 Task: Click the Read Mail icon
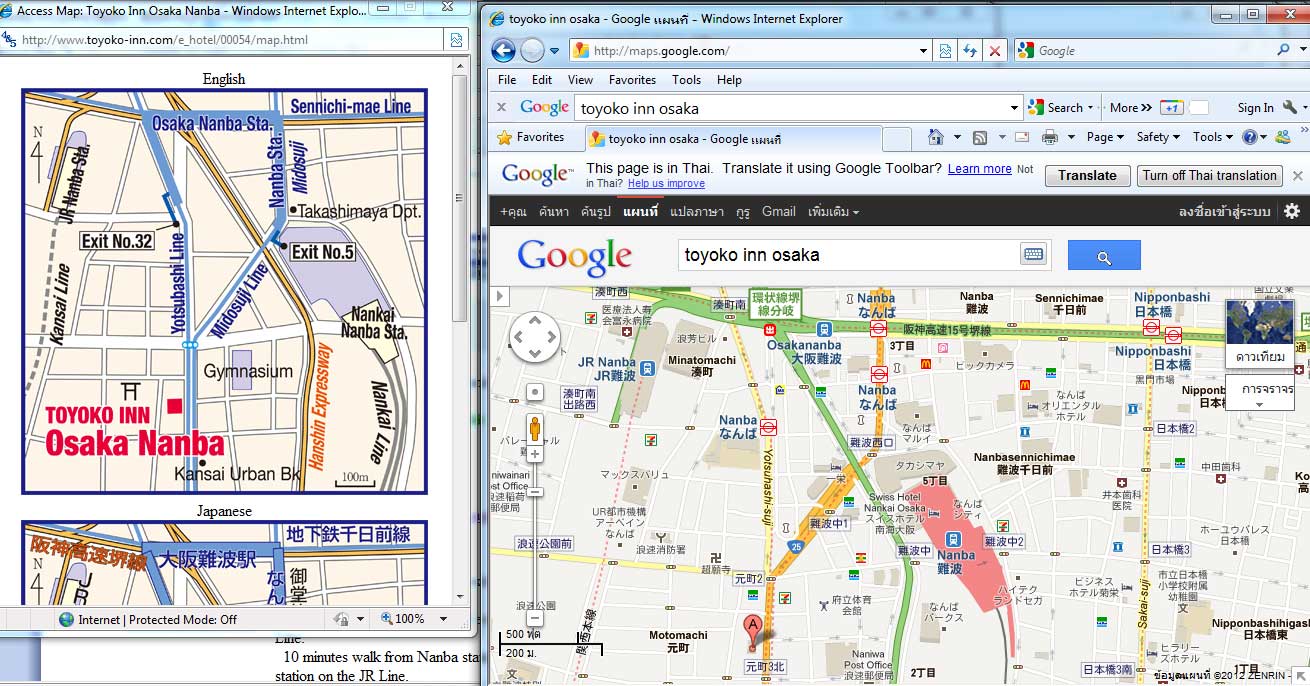click(1022, 137)
